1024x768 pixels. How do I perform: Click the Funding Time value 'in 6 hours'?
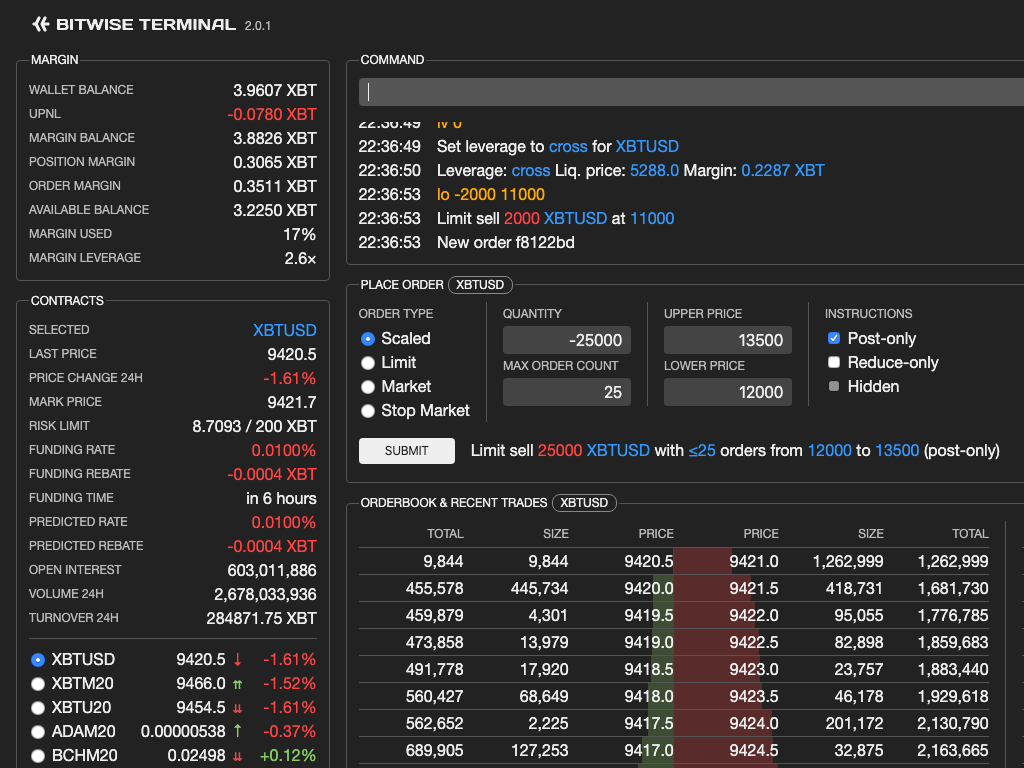(x=281, y=498)
